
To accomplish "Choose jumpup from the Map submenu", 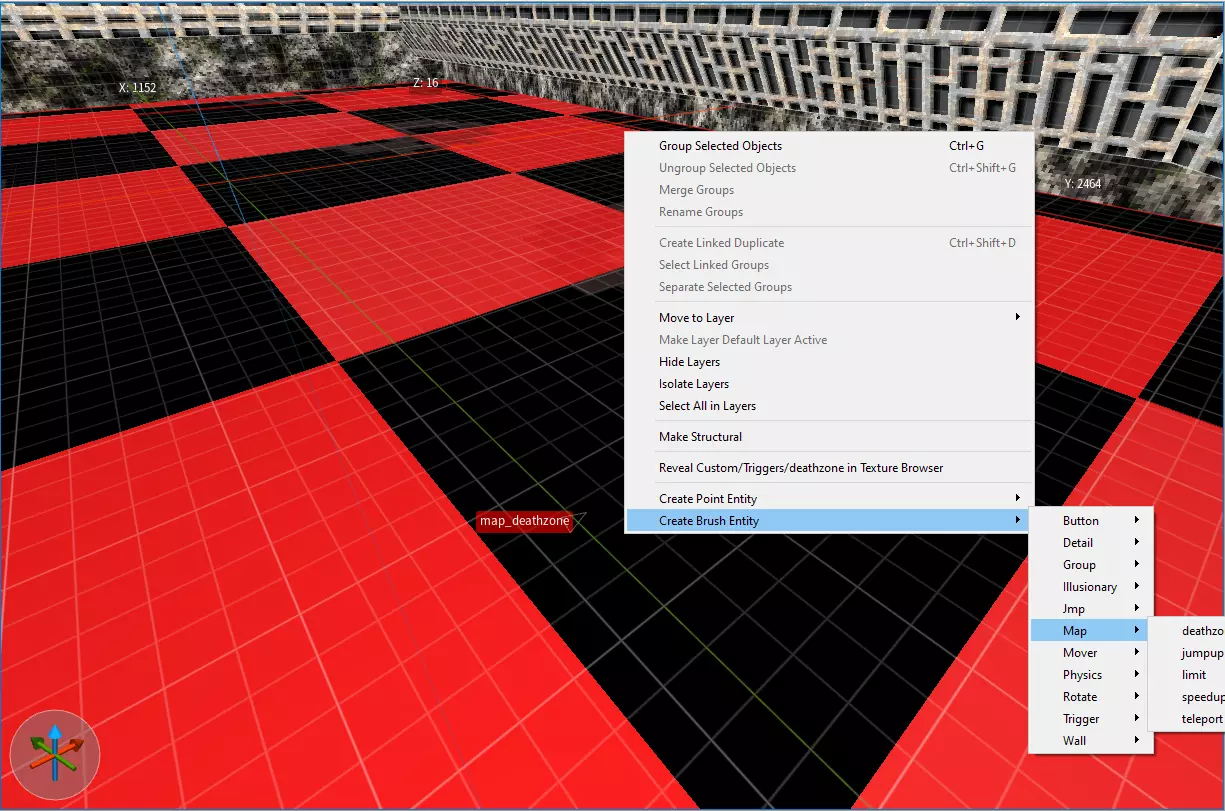I will coord(1201,653).
